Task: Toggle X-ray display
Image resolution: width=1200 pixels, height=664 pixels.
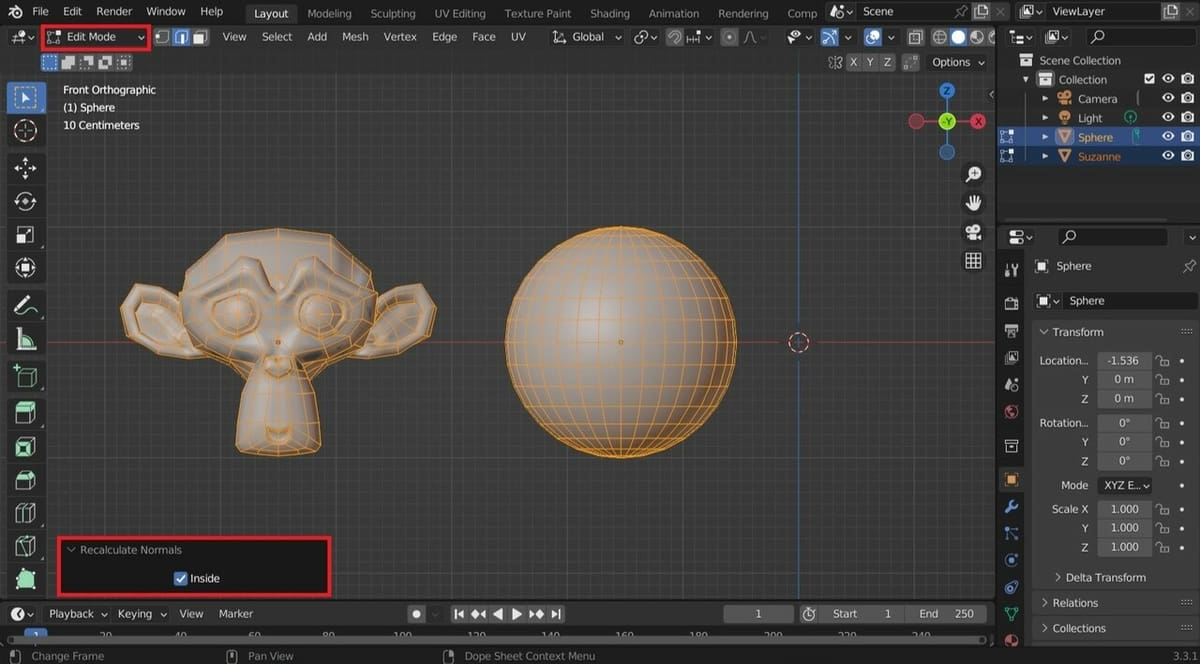Action: coord(915,37)
